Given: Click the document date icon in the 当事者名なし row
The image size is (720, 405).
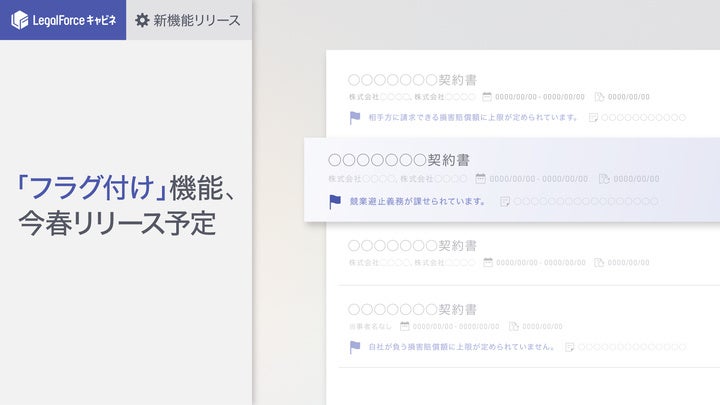Looking at the screenshot, I should tap(514, 326).
